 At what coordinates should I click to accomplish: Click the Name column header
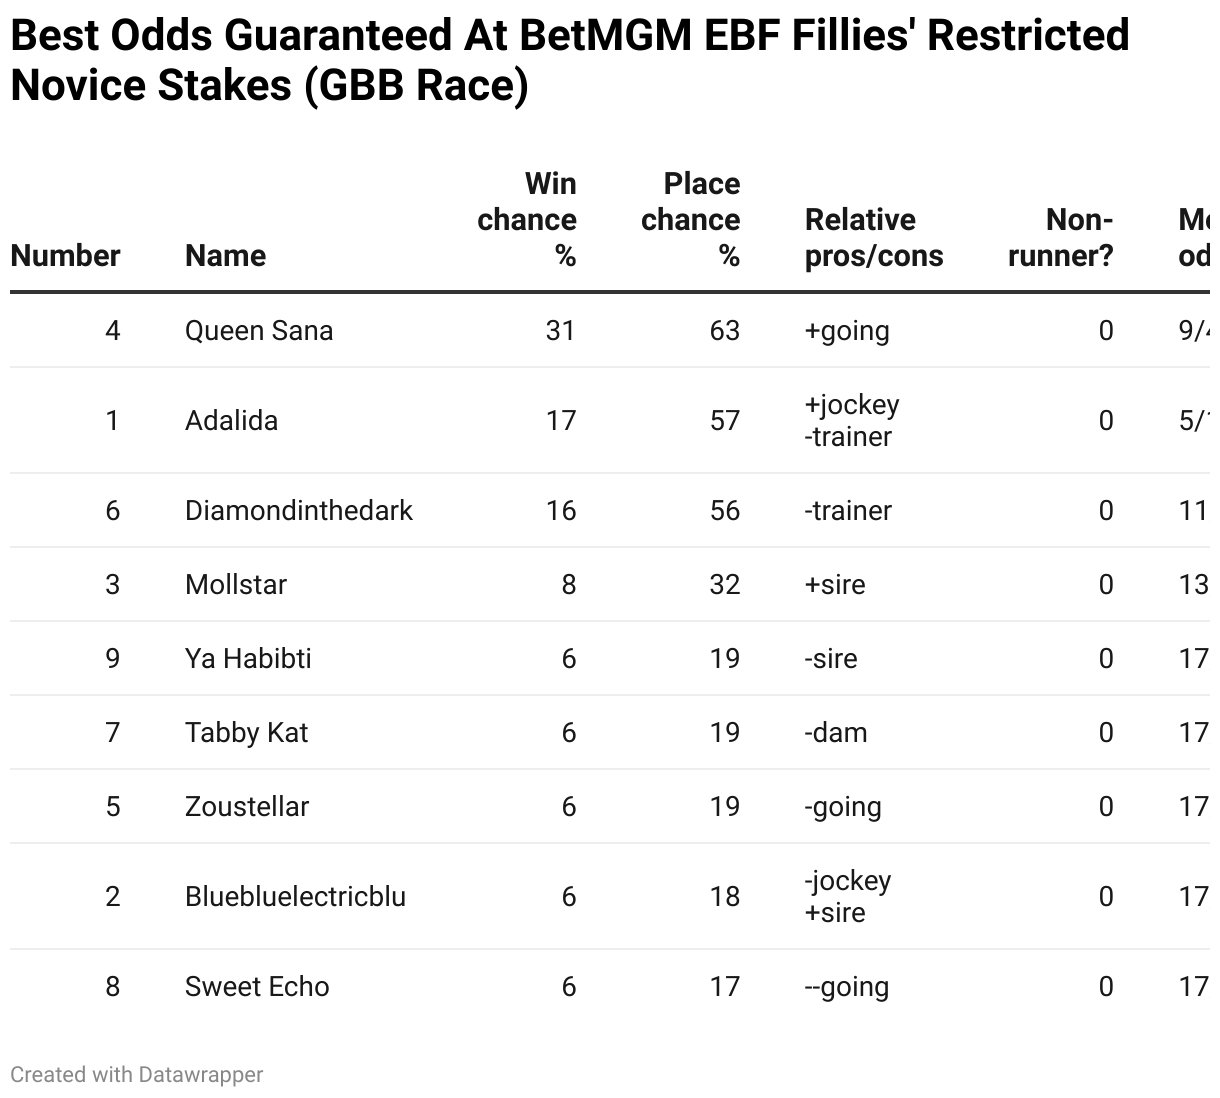[x=226, y=256]
